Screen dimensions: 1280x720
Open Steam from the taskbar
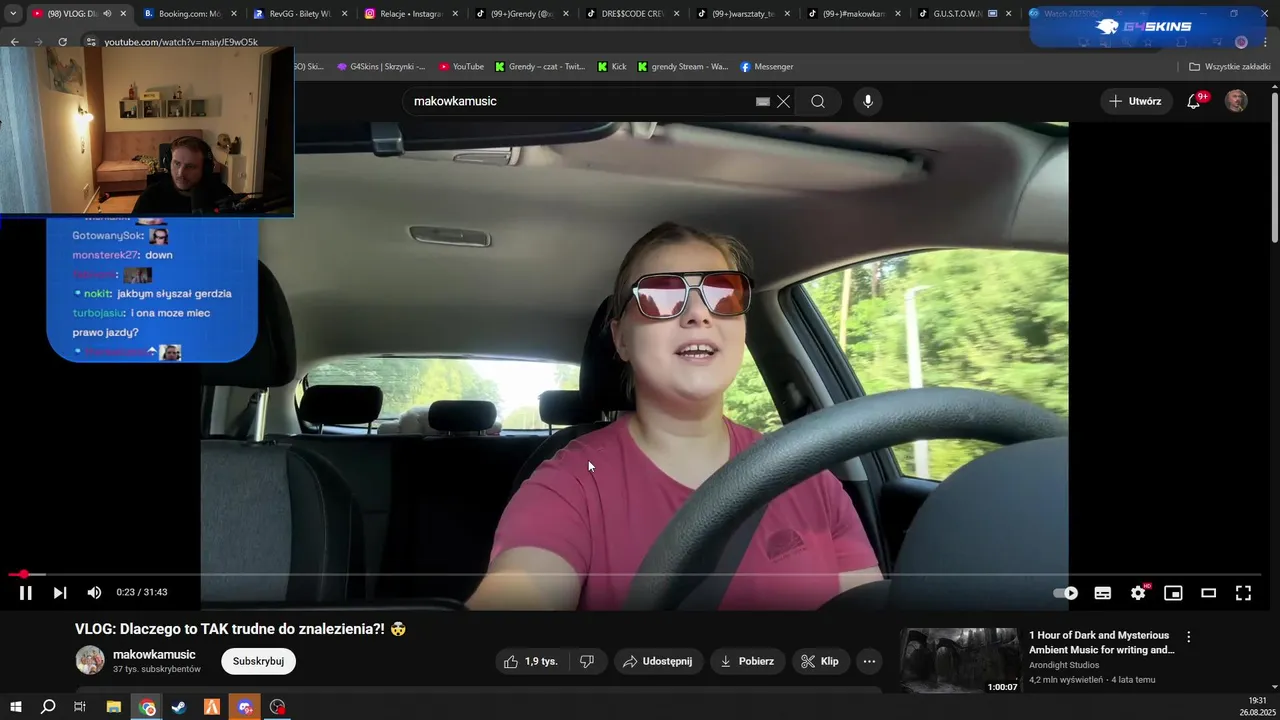pos(179,707)
